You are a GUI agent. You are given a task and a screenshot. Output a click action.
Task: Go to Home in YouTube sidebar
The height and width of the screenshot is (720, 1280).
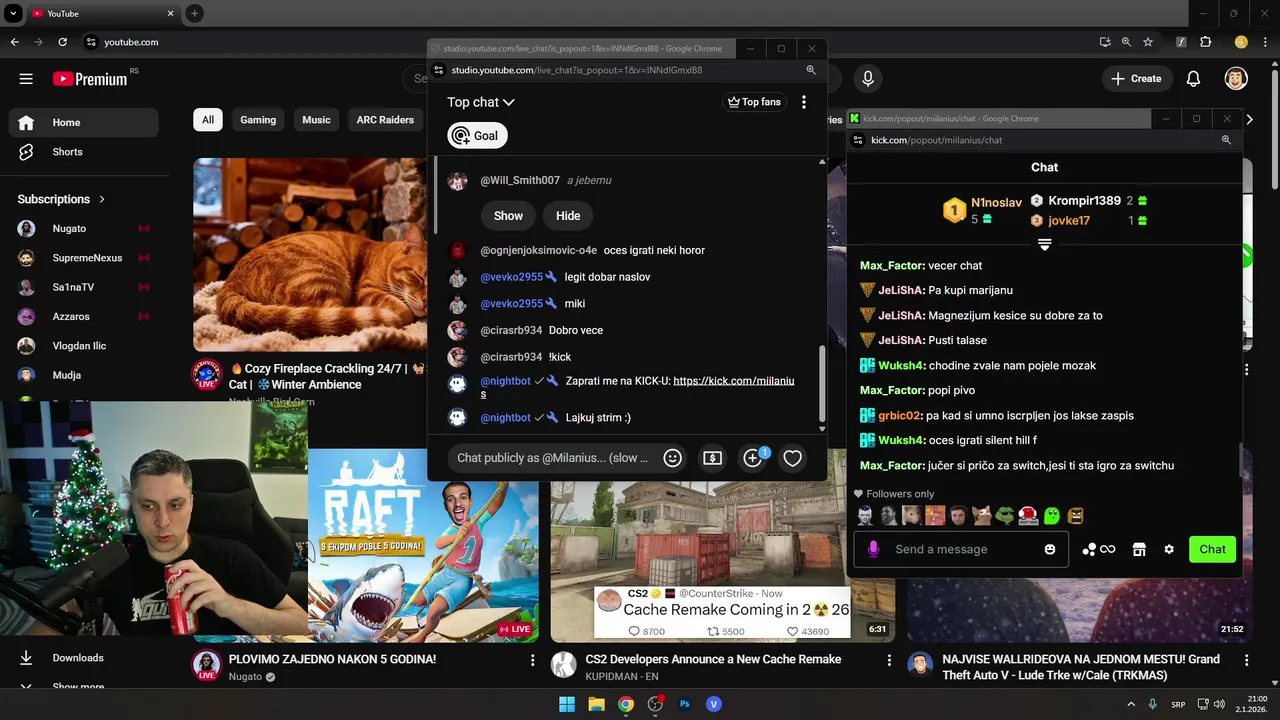coord(83,123)
